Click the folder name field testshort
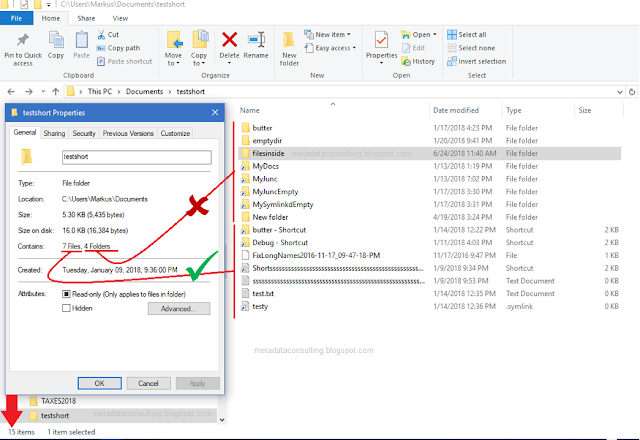 pos(137,157)
